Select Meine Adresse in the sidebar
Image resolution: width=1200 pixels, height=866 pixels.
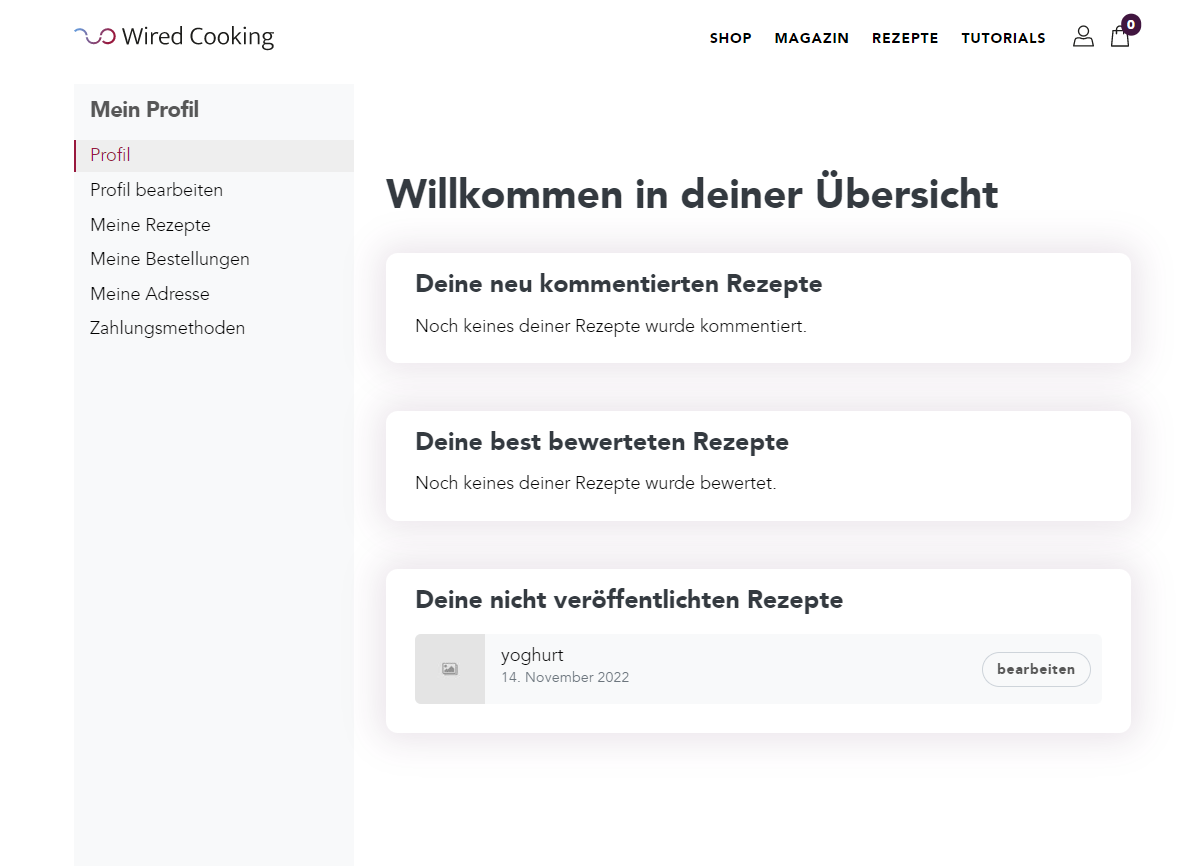coord(150,294)
